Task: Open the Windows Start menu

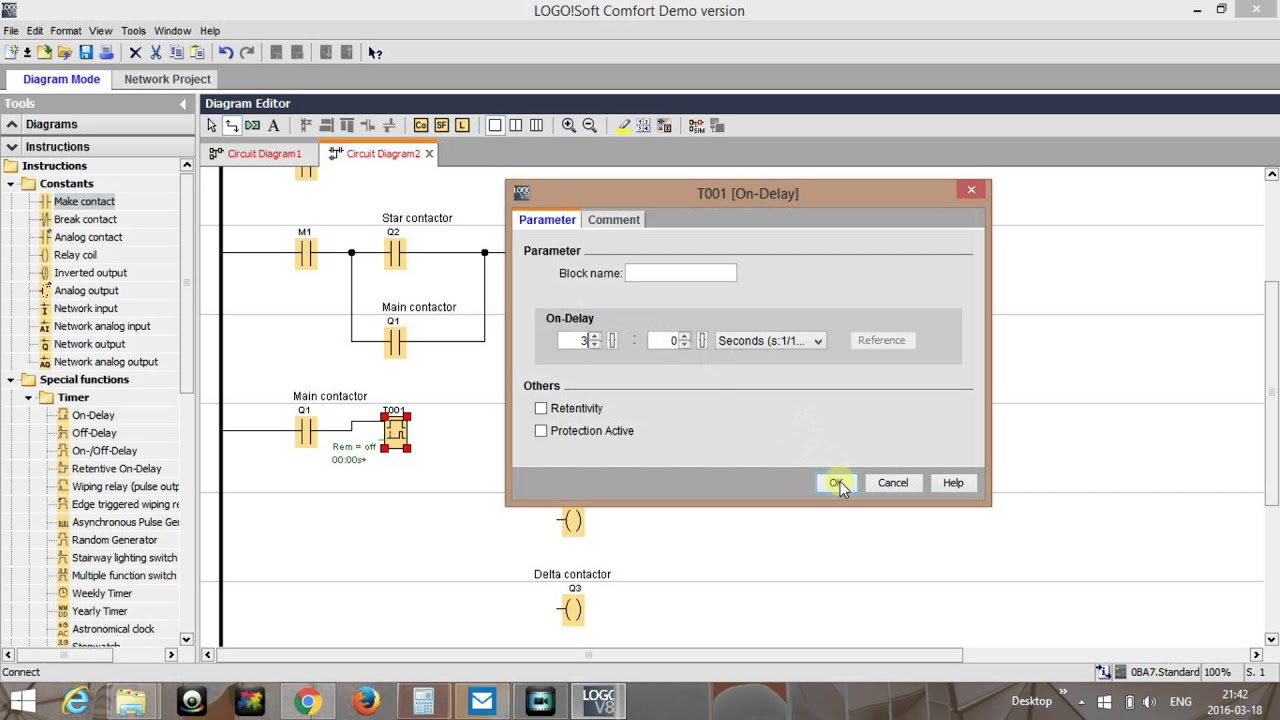Action: tap(22, 701)
